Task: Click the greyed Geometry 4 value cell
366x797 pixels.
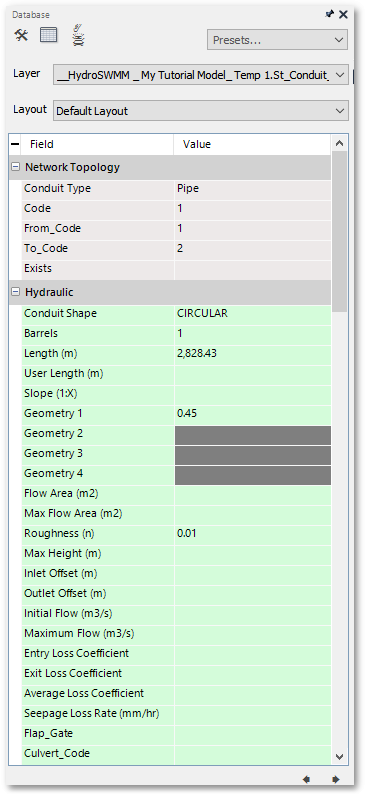Action: (253, 476)
